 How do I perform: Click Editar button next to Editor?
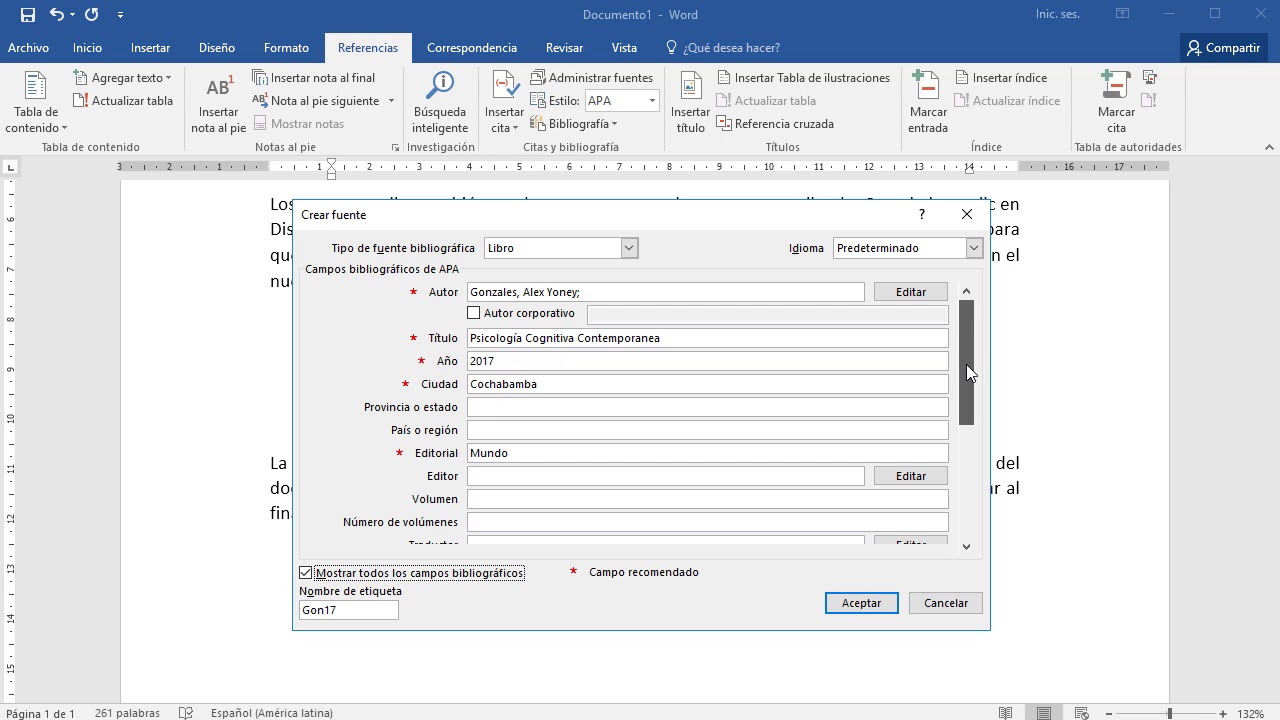(910, 476)
